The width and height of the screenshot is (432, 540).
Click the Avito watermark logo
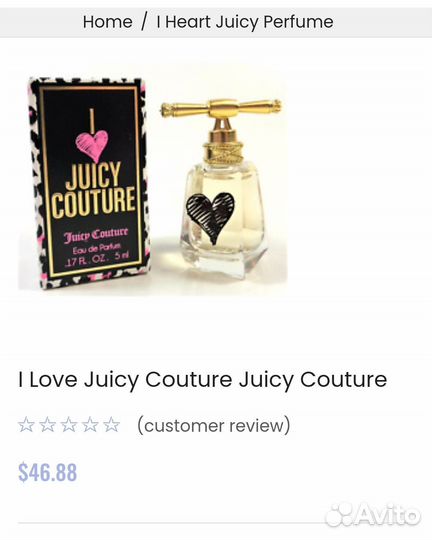(373, 515)
